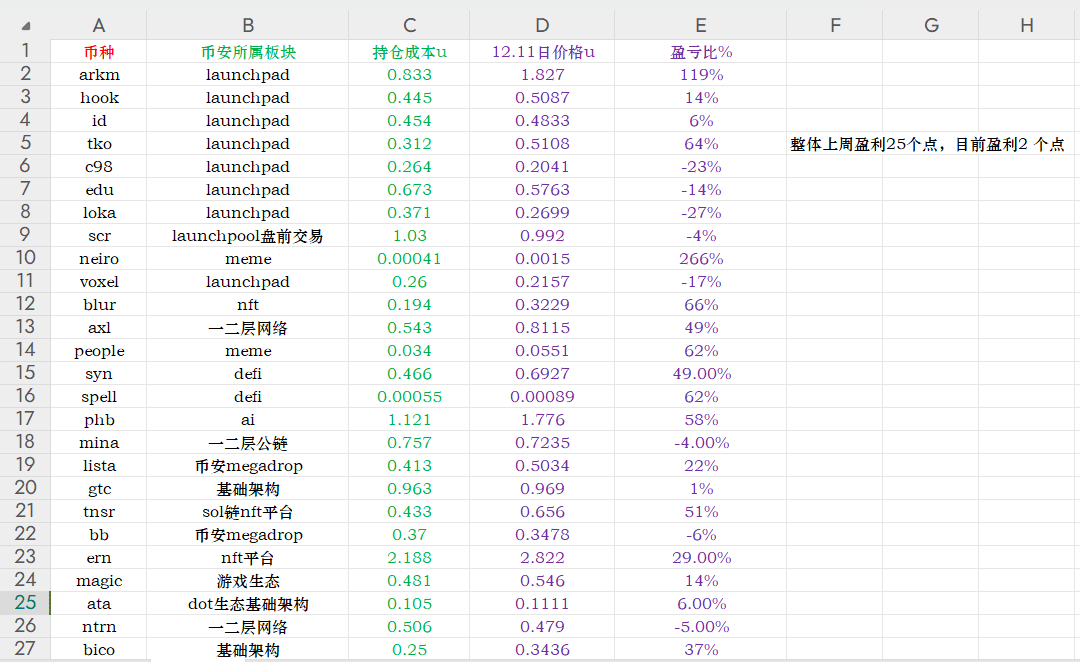Select the cell containing ata
This screenshot has height=662, width=1080.
[98, 603]
